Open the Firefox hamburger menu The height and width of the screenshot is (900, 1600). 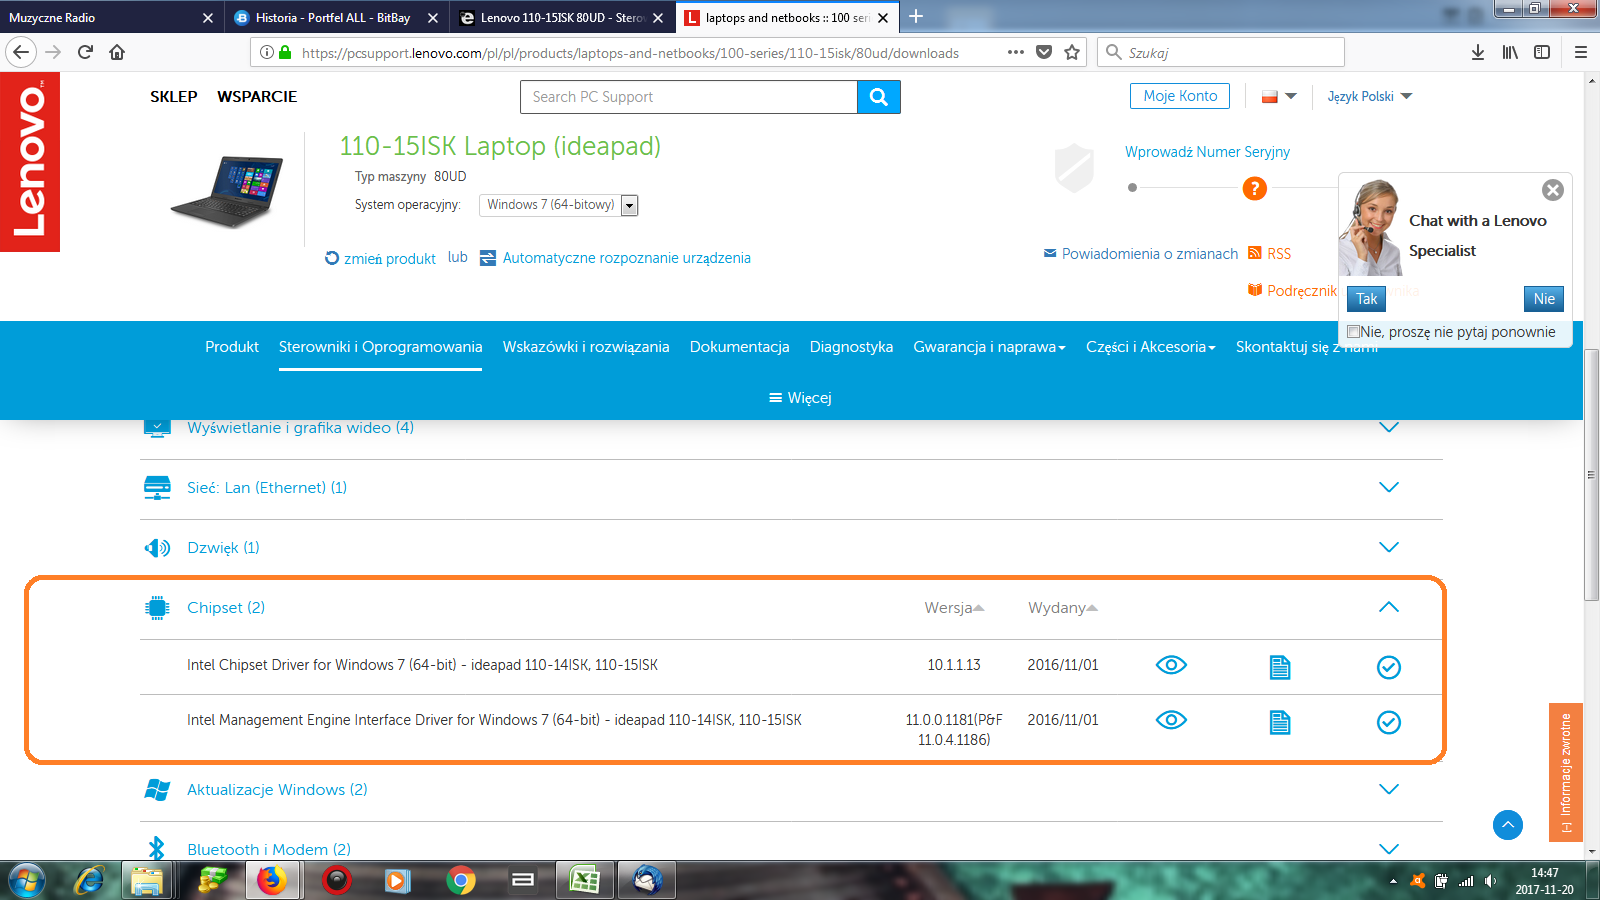(1581, 52)
